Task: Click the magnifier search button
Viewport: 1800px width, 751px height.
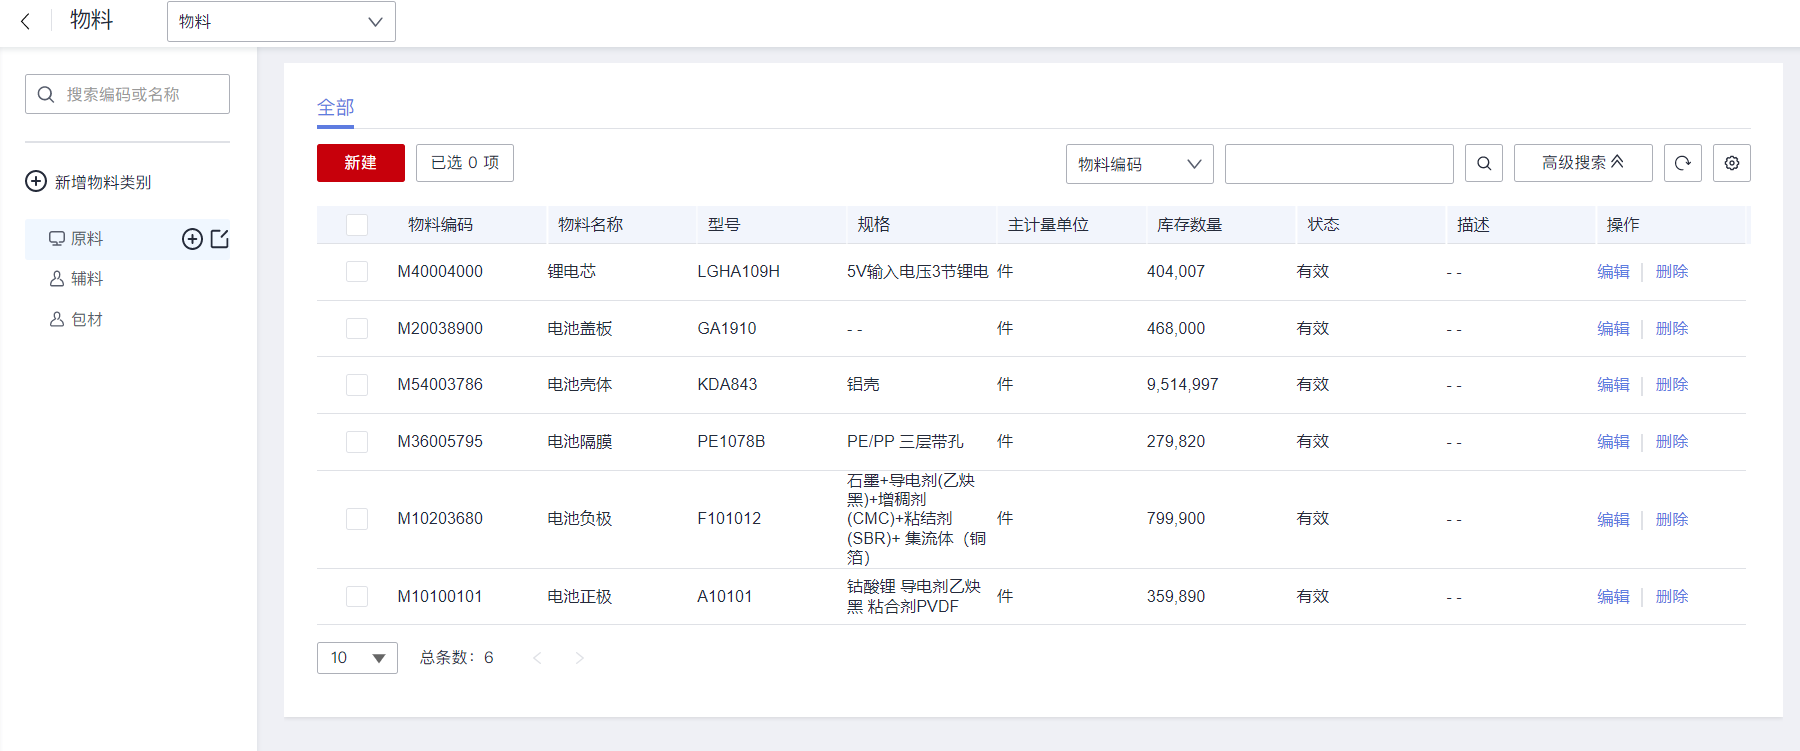Action: pos(1484,163)
